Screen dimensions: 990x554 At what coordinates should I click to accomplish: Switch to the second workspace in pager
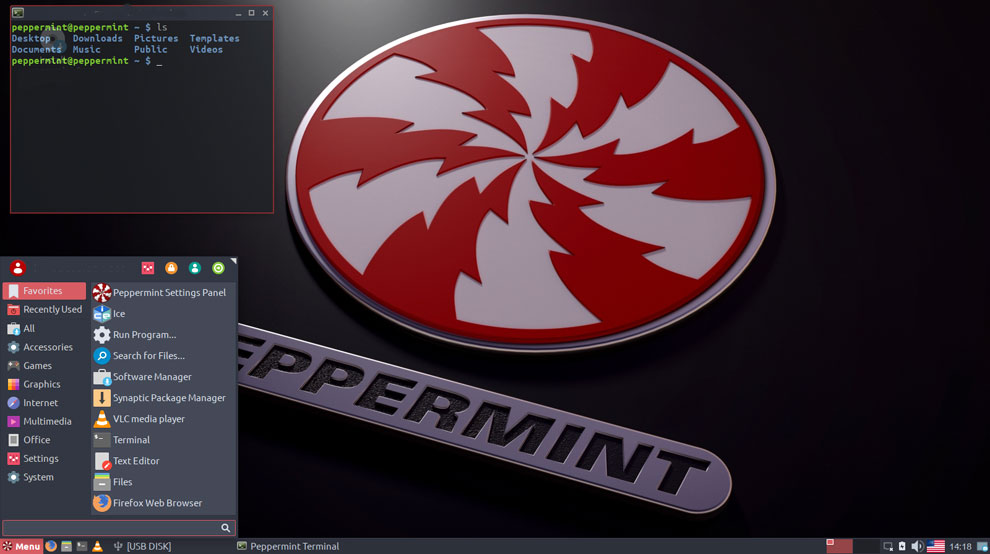(x=866, y=546)
